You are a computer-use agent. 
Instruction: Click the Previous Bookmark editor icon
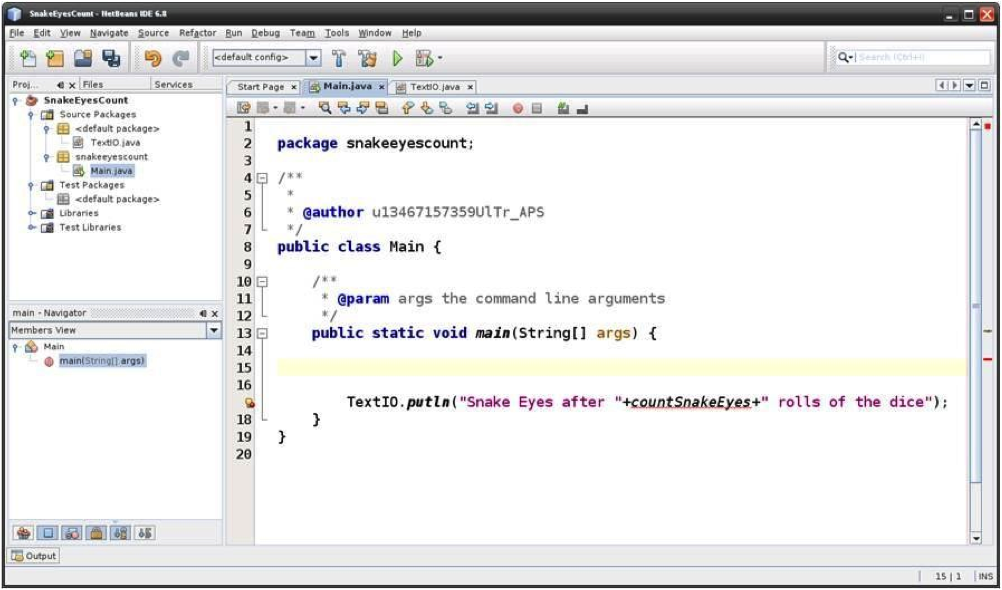pyautogui.click(x=408, y=109)
